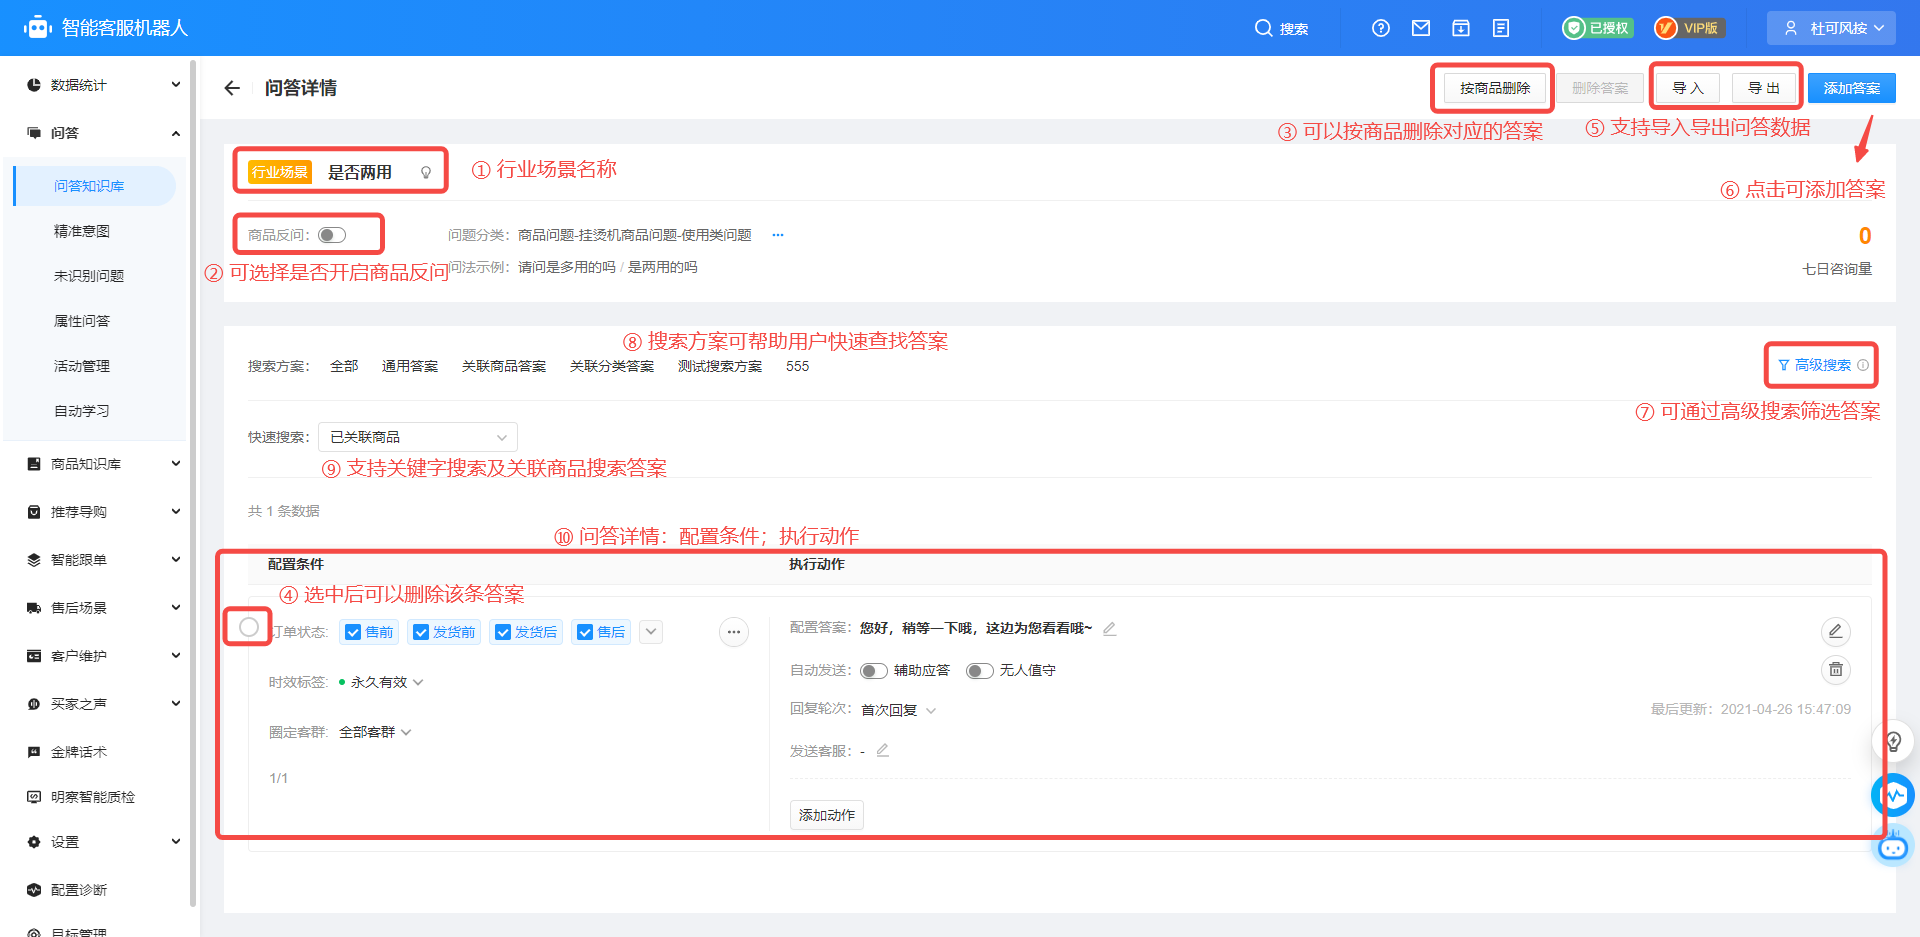The image size is (1920, 937).
Task: Select the 全部 search scheme
Action: click(x=344, y=366)
